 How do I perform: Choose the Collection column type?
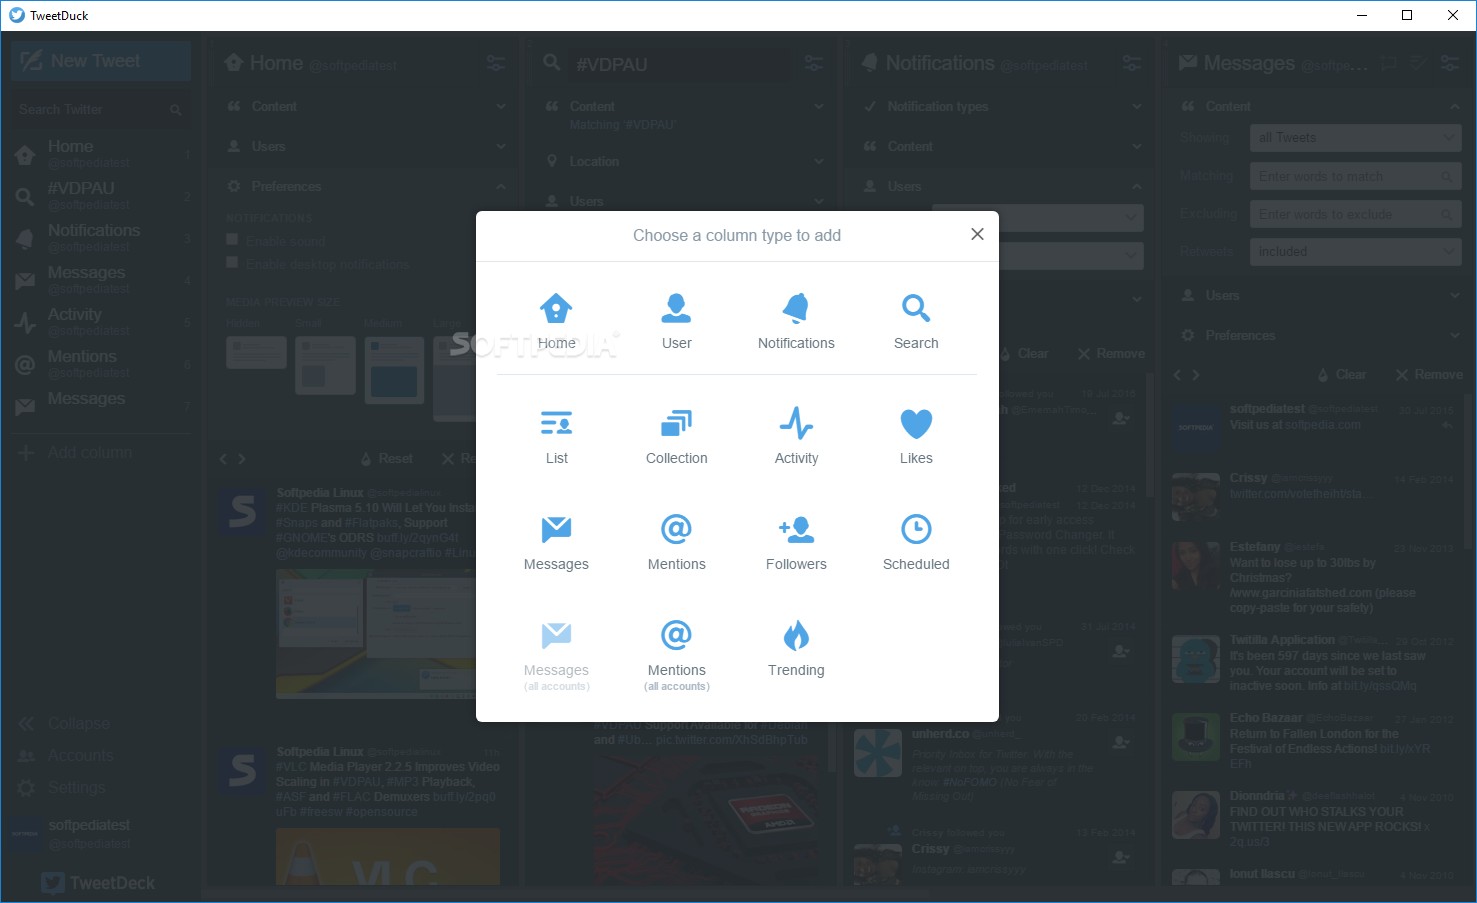(x=676, y=436)
